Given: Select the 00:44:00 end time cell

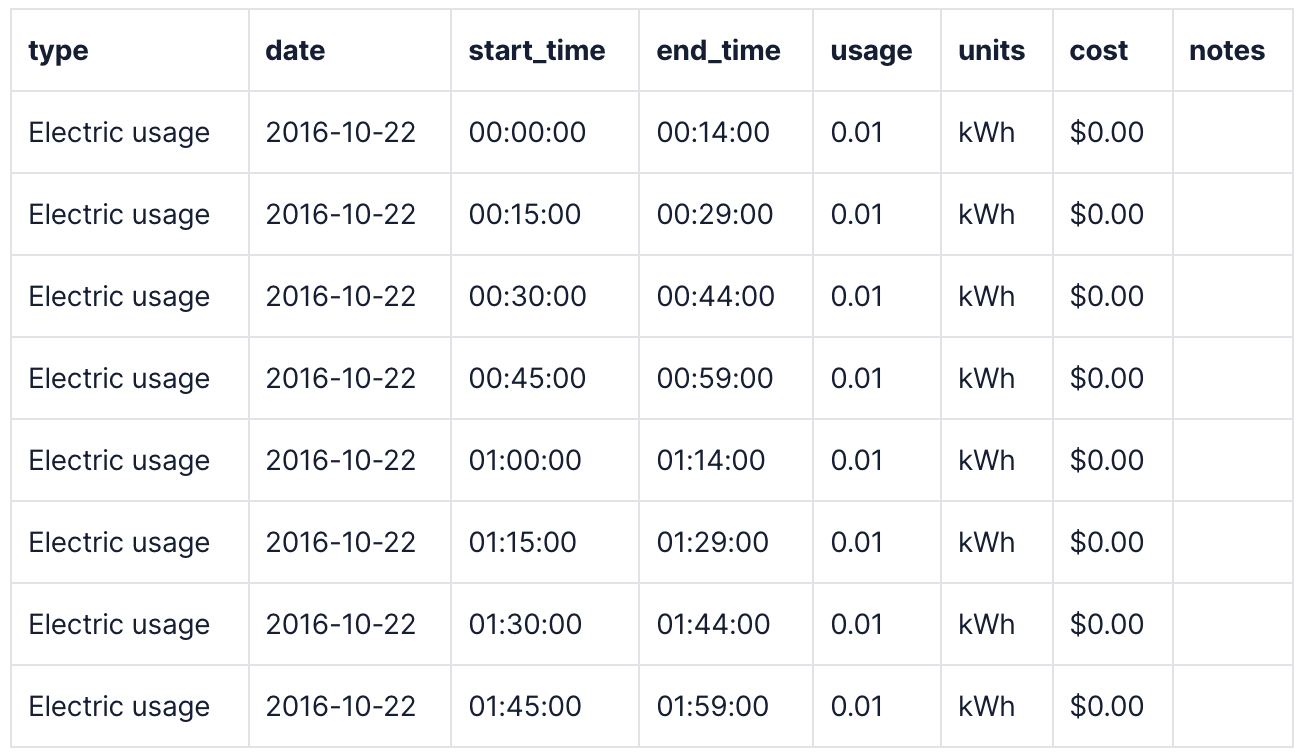Looking at the screenshot, I should (x=716, y=297).
